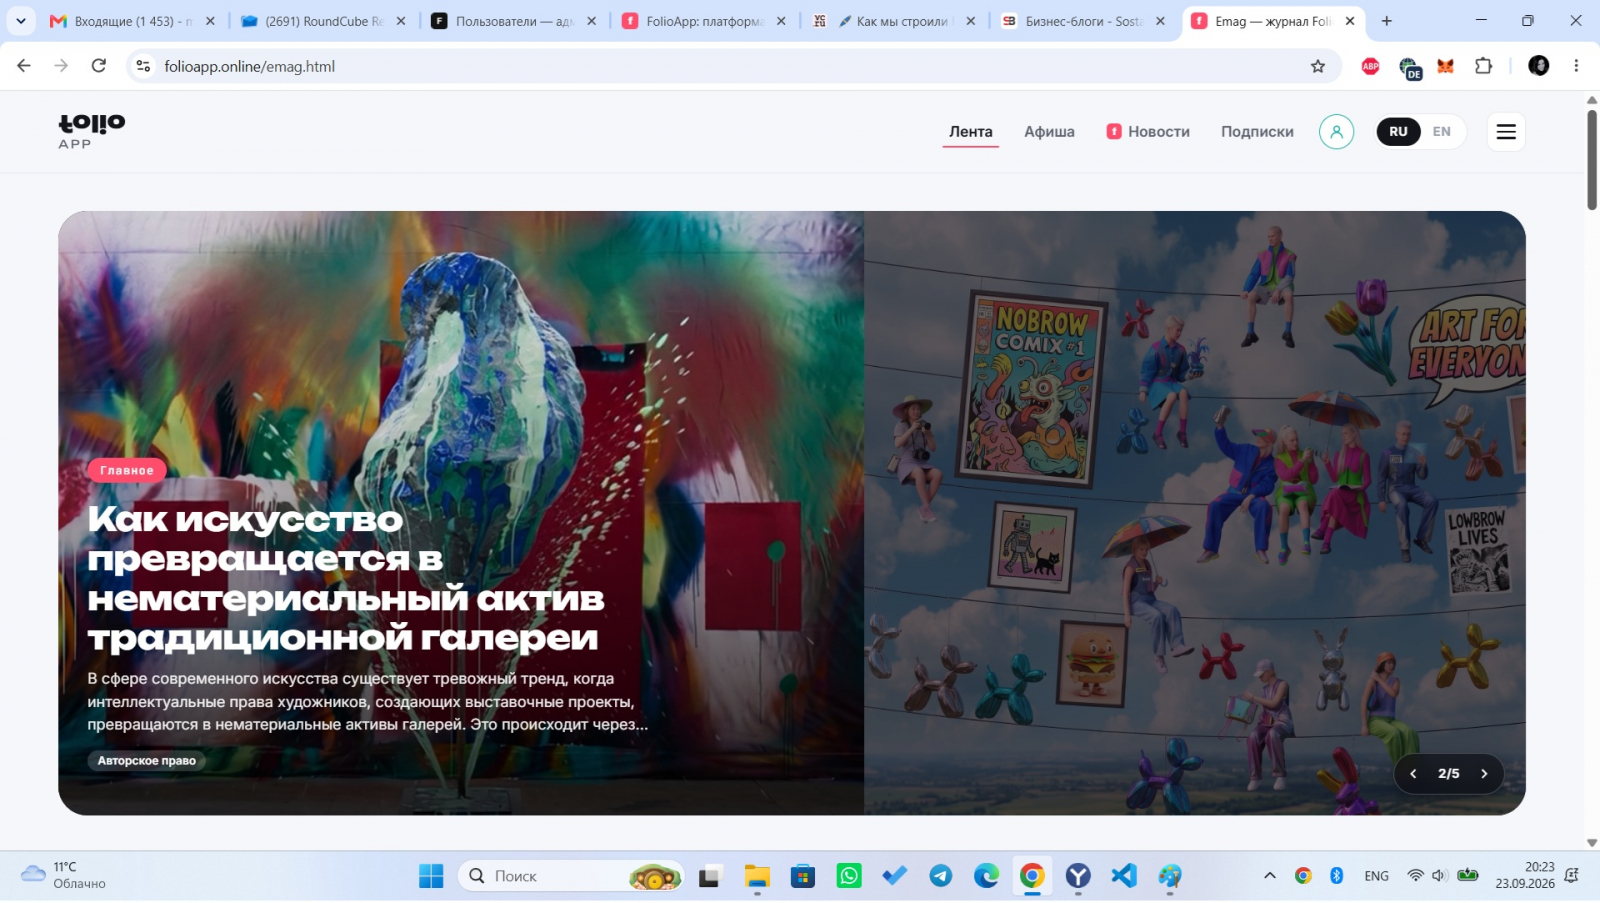View site information icon in address bar
1600x903 pixels.
(143, 66)
